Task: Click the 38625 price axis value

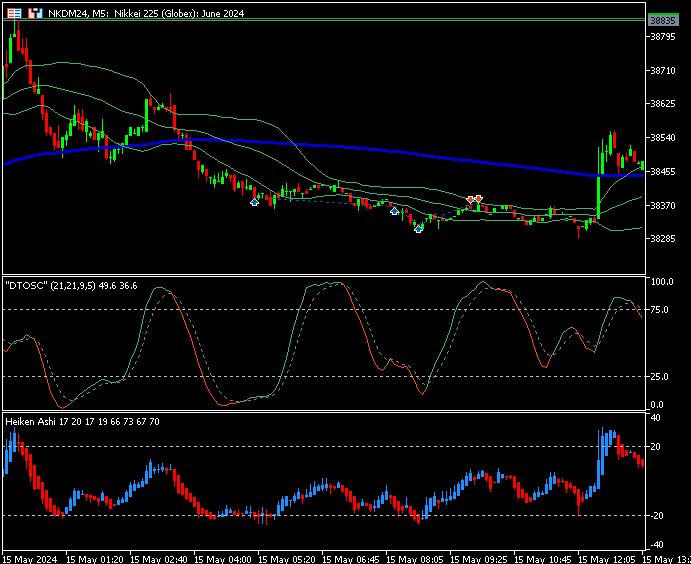Action: tap(663, 104)
